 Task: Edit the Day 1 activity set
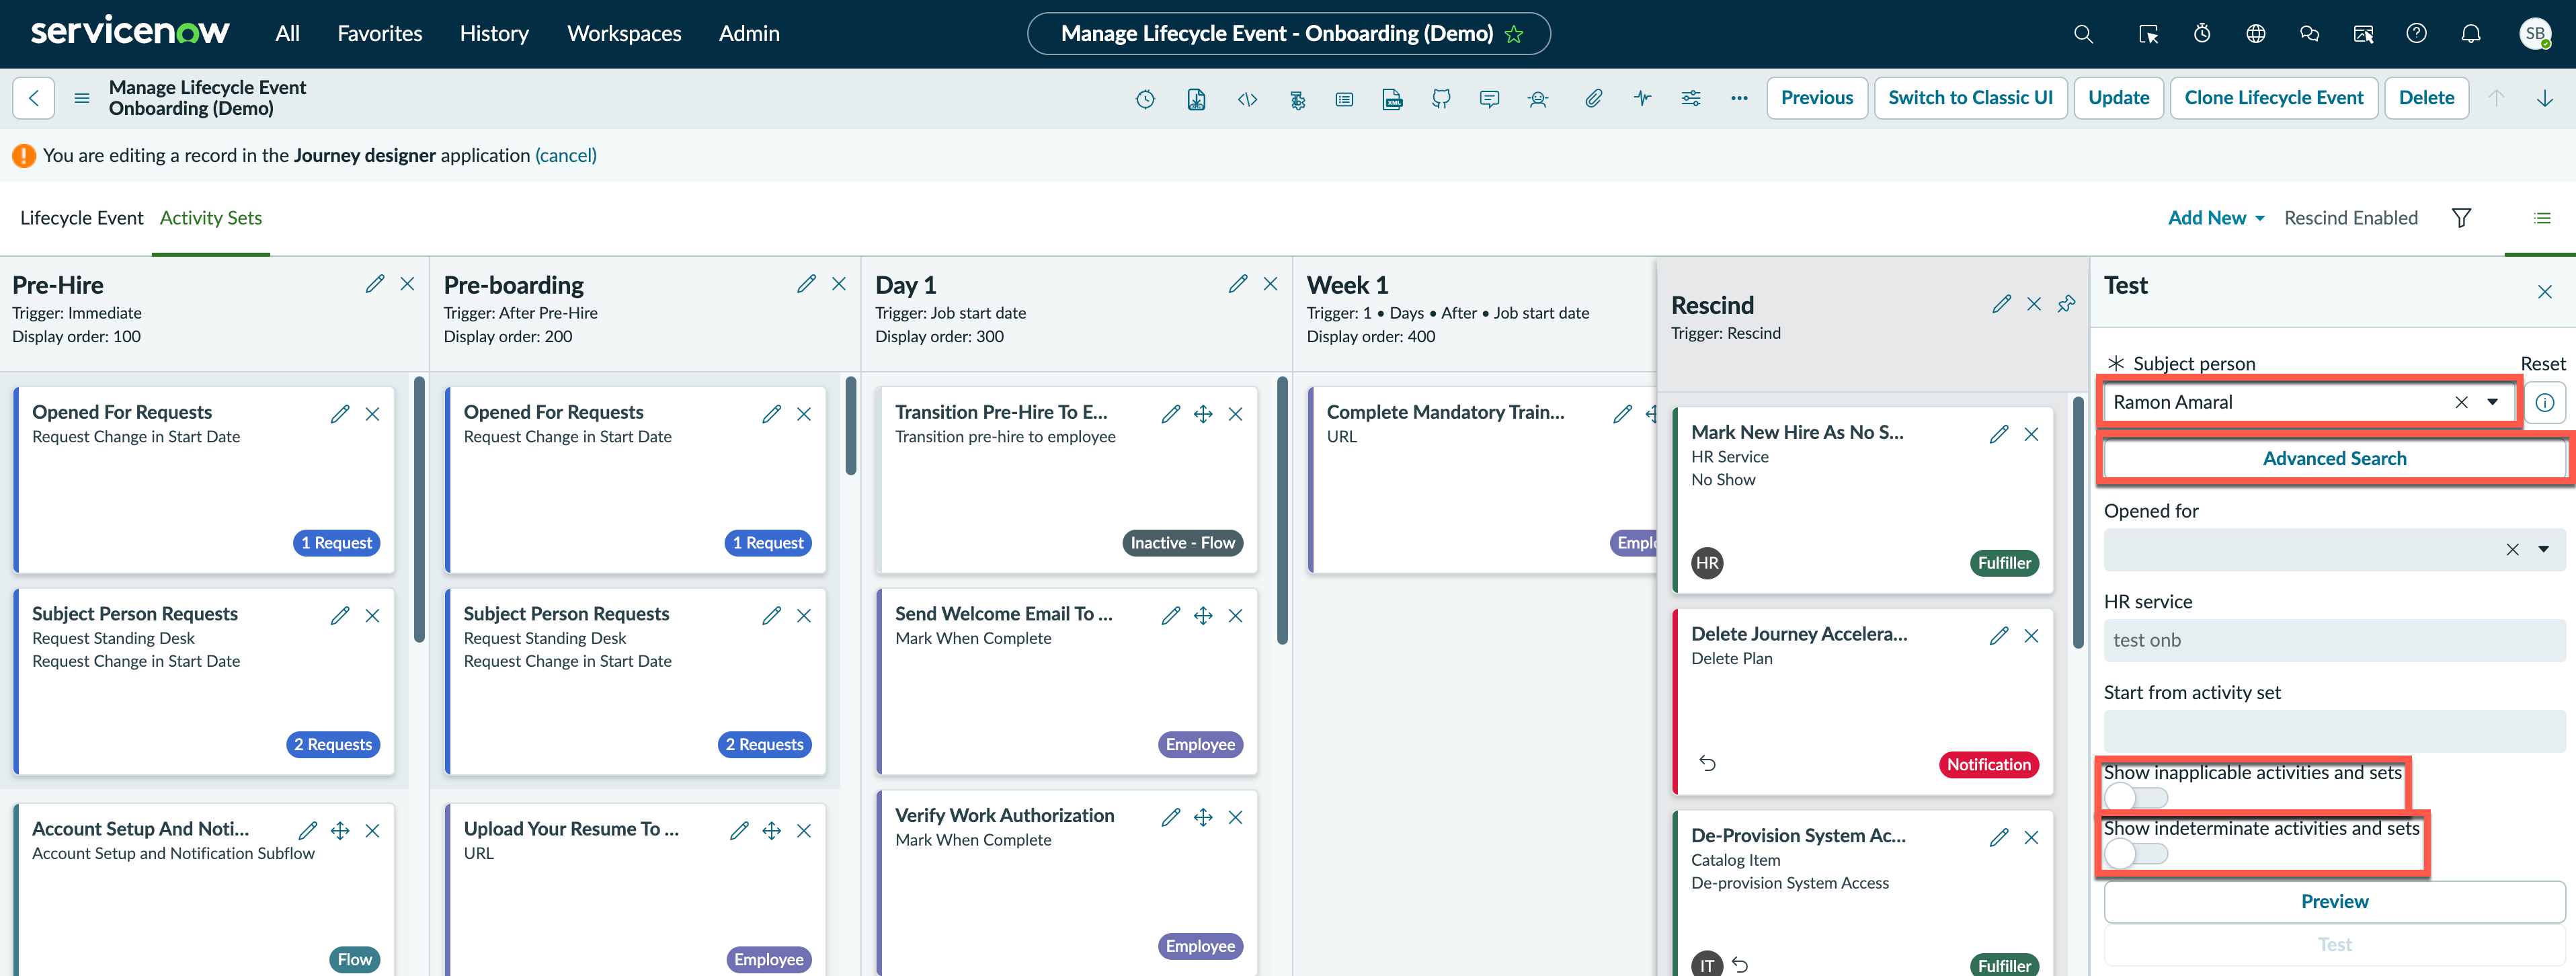(1238, 284)
